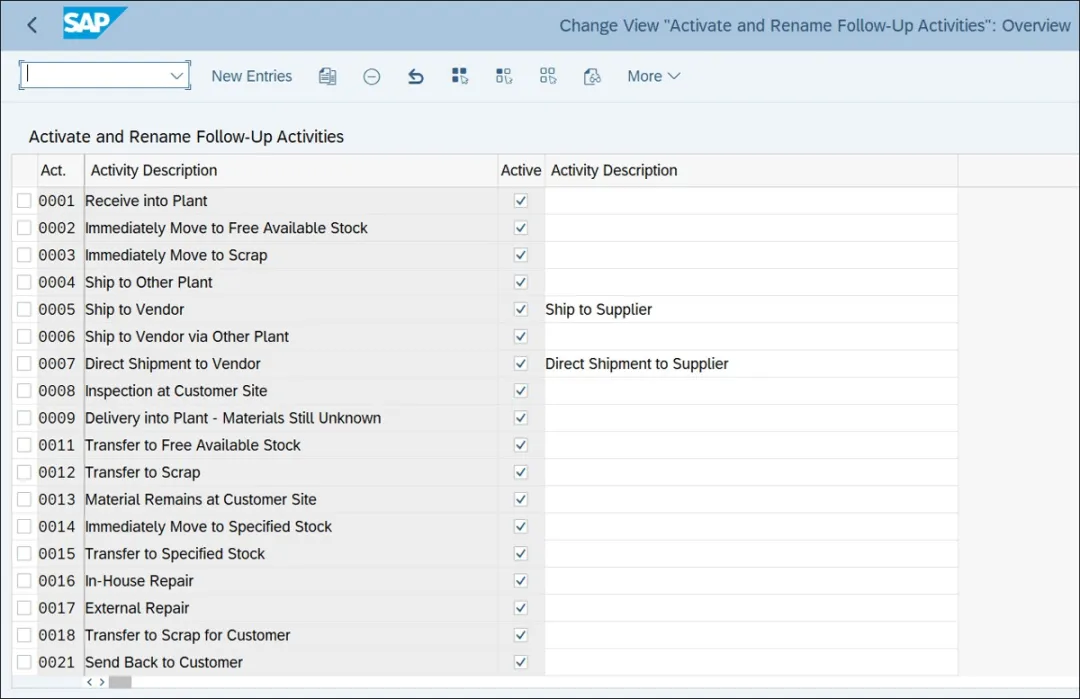Click the Copy As toolbar icon
The height and width of the screenshot is (699, 1080).
pyautogui.click(x=327, y=76)
